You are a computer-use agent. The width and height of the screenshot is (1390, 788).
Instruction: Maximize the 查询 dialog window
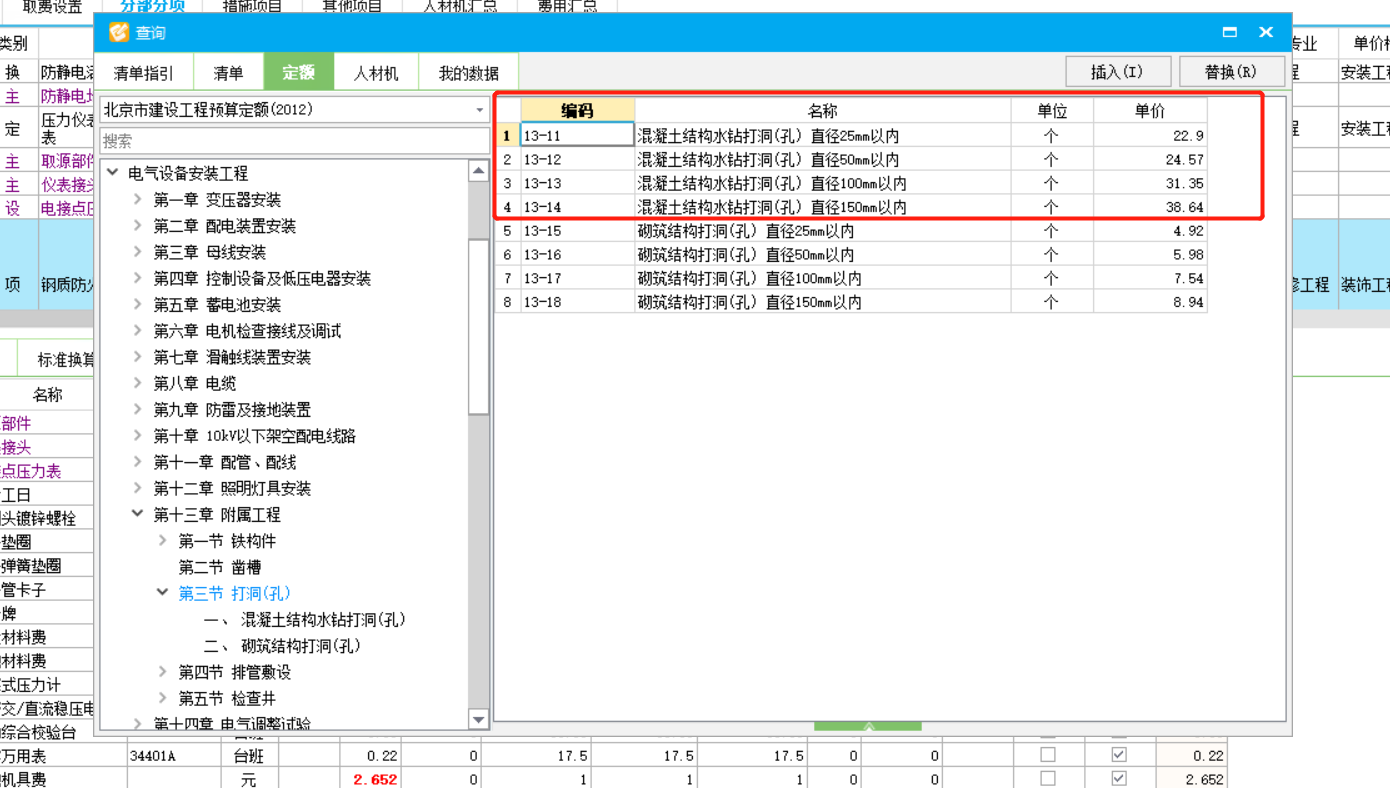tap(1230, 32)
